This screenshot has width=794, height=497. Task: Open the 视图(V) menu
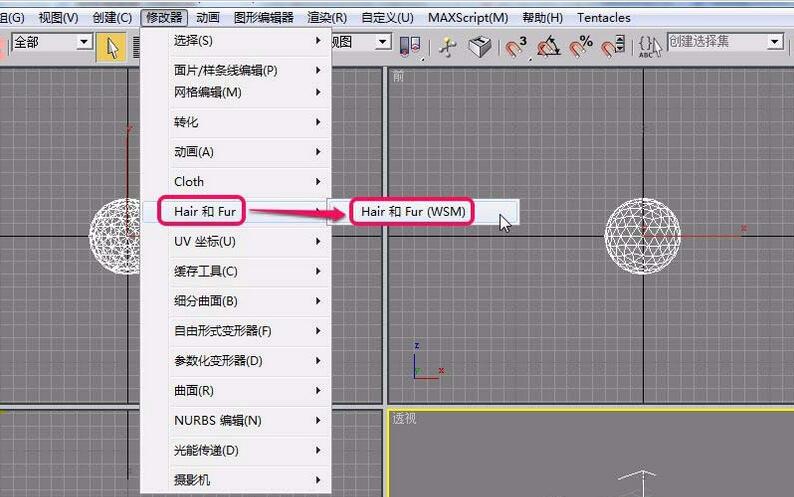point(58,18)
